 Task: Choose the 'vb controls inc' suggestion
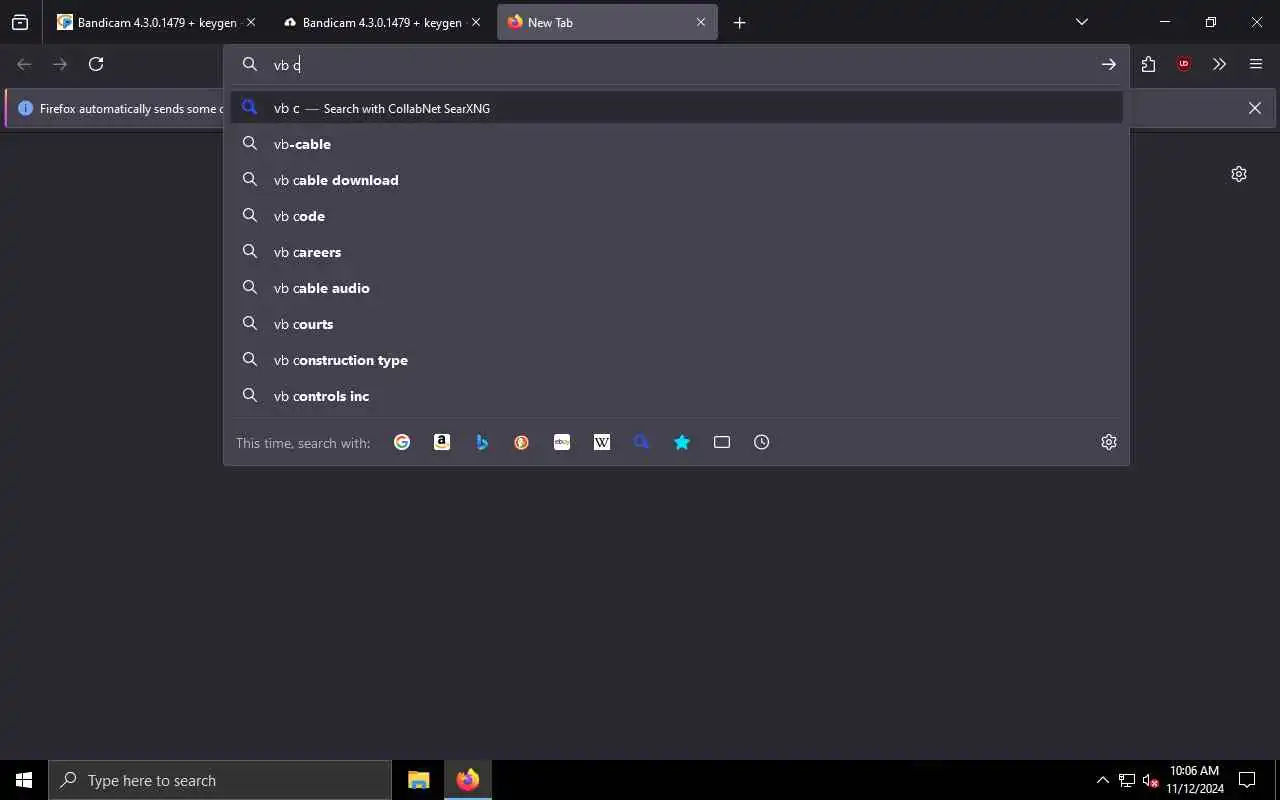(676, 396)
